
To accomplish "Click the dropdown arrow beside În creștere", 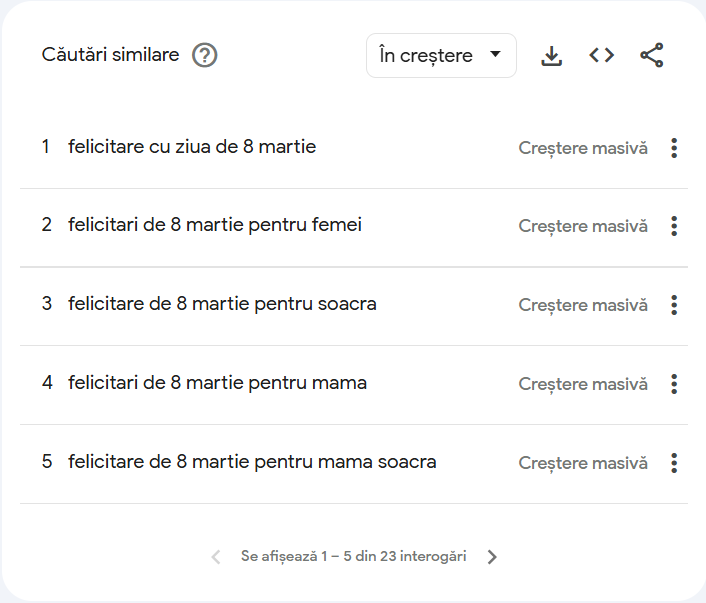I will tap(495, 54).
